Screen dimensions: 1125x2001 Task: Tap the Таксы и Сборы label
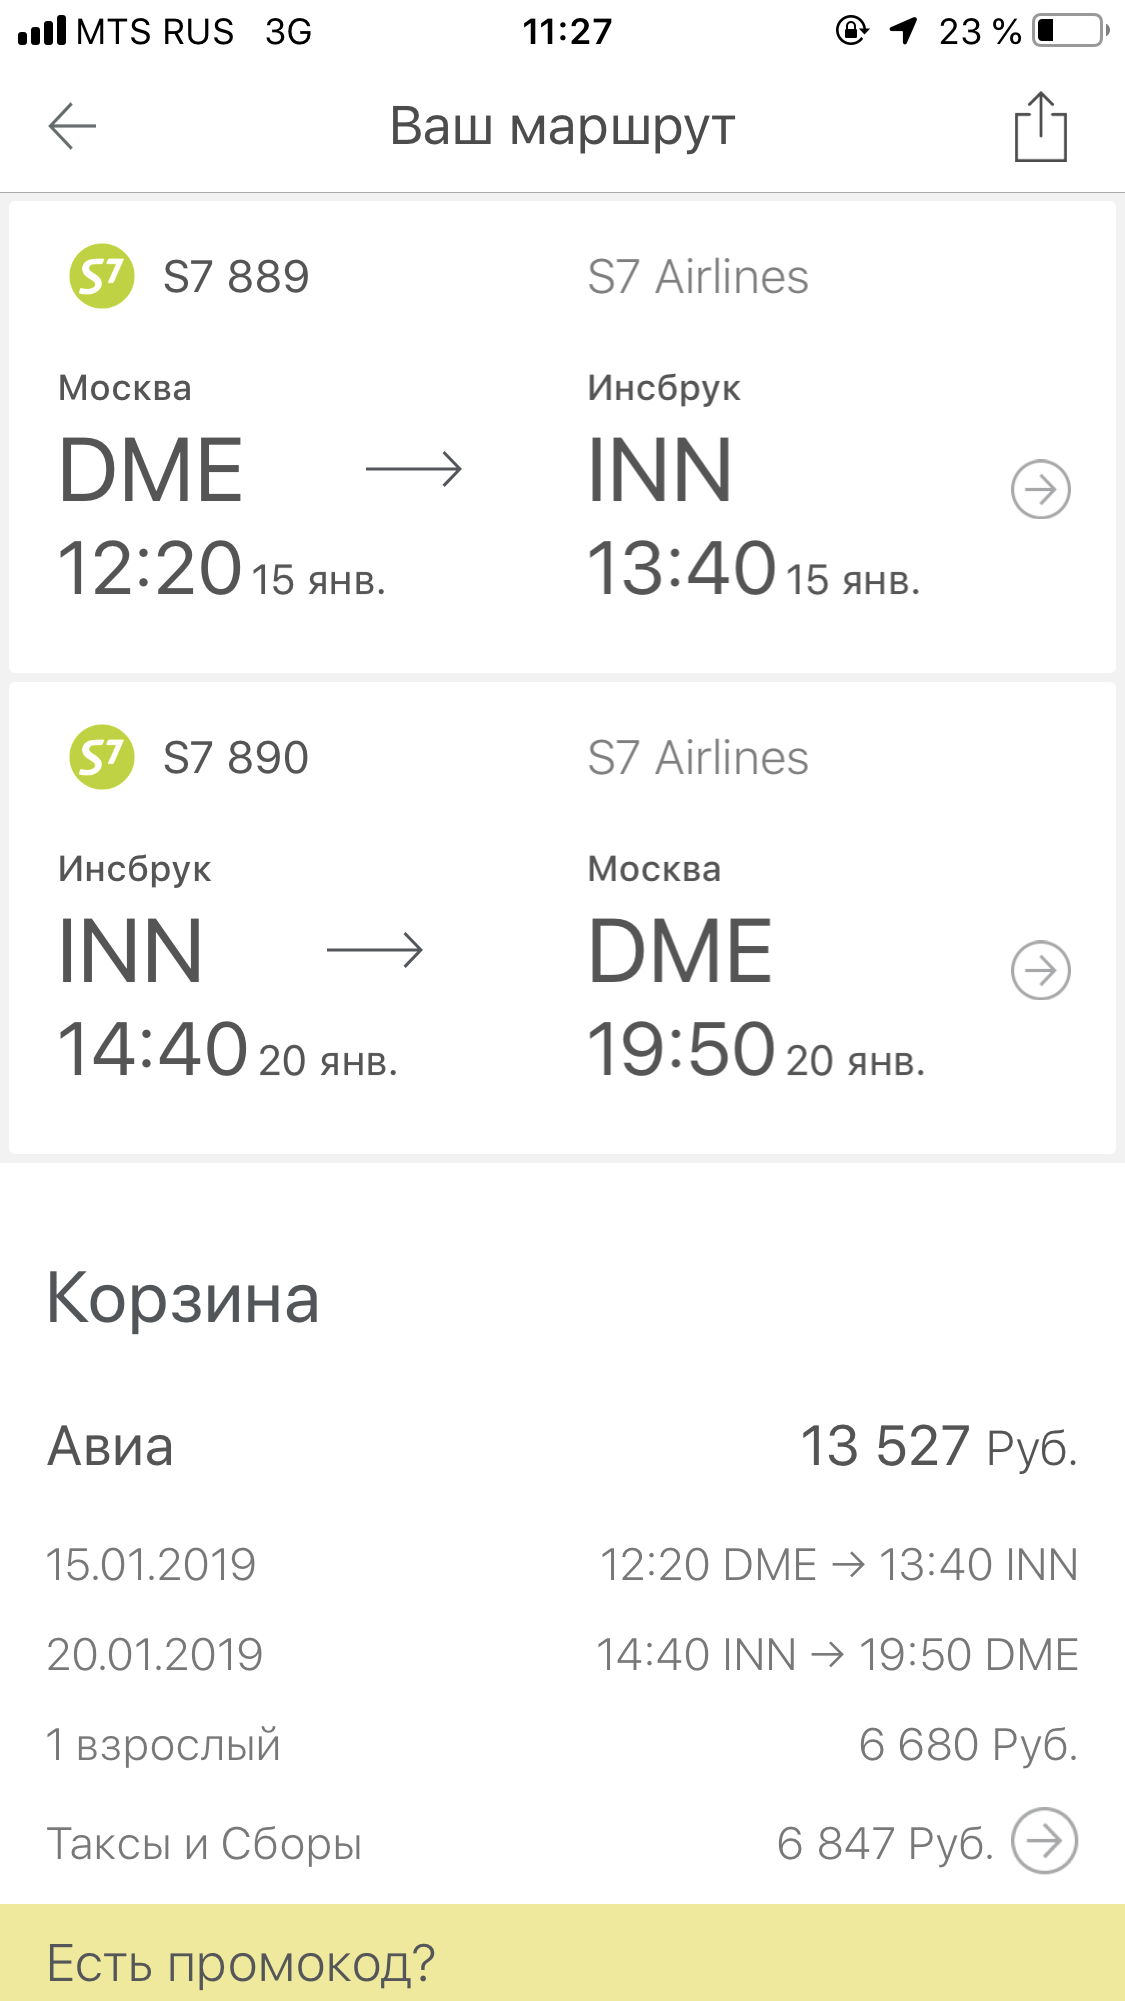tap(204, 1844)
